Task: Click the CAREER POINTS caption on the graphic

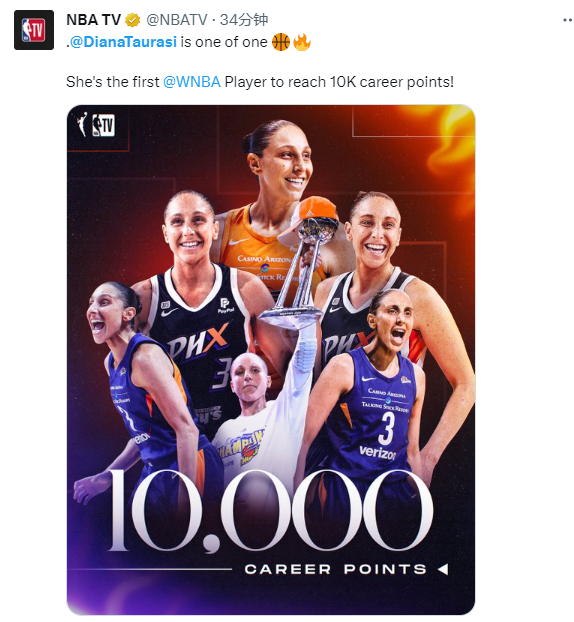Action: pyautogui.click(x=336, y=569)
